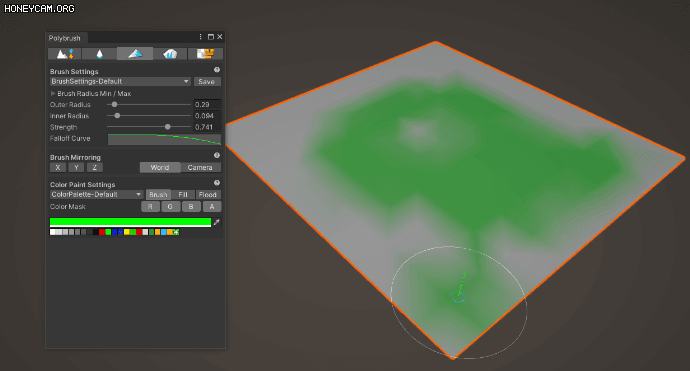690x371 pixels.
Task: Select the Sculpt mode mountain icon
Action: click(65, 54)
